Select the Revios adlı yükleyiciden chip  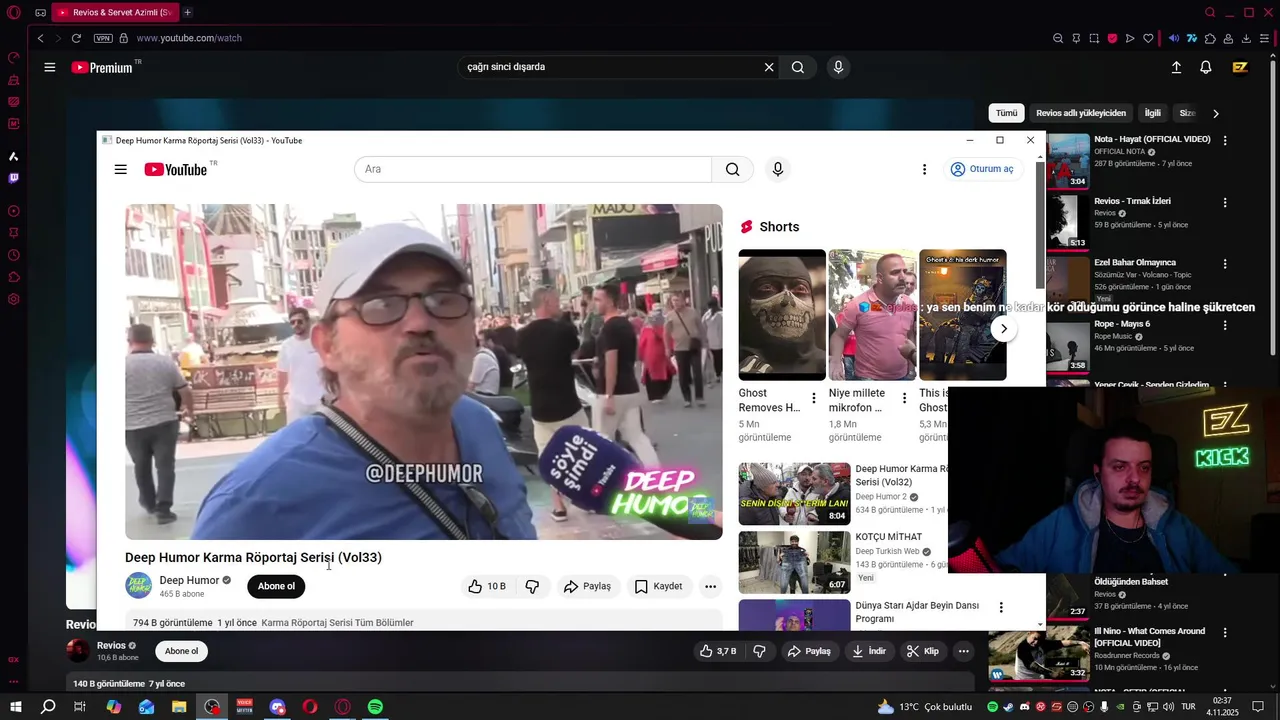[1081, 113]
